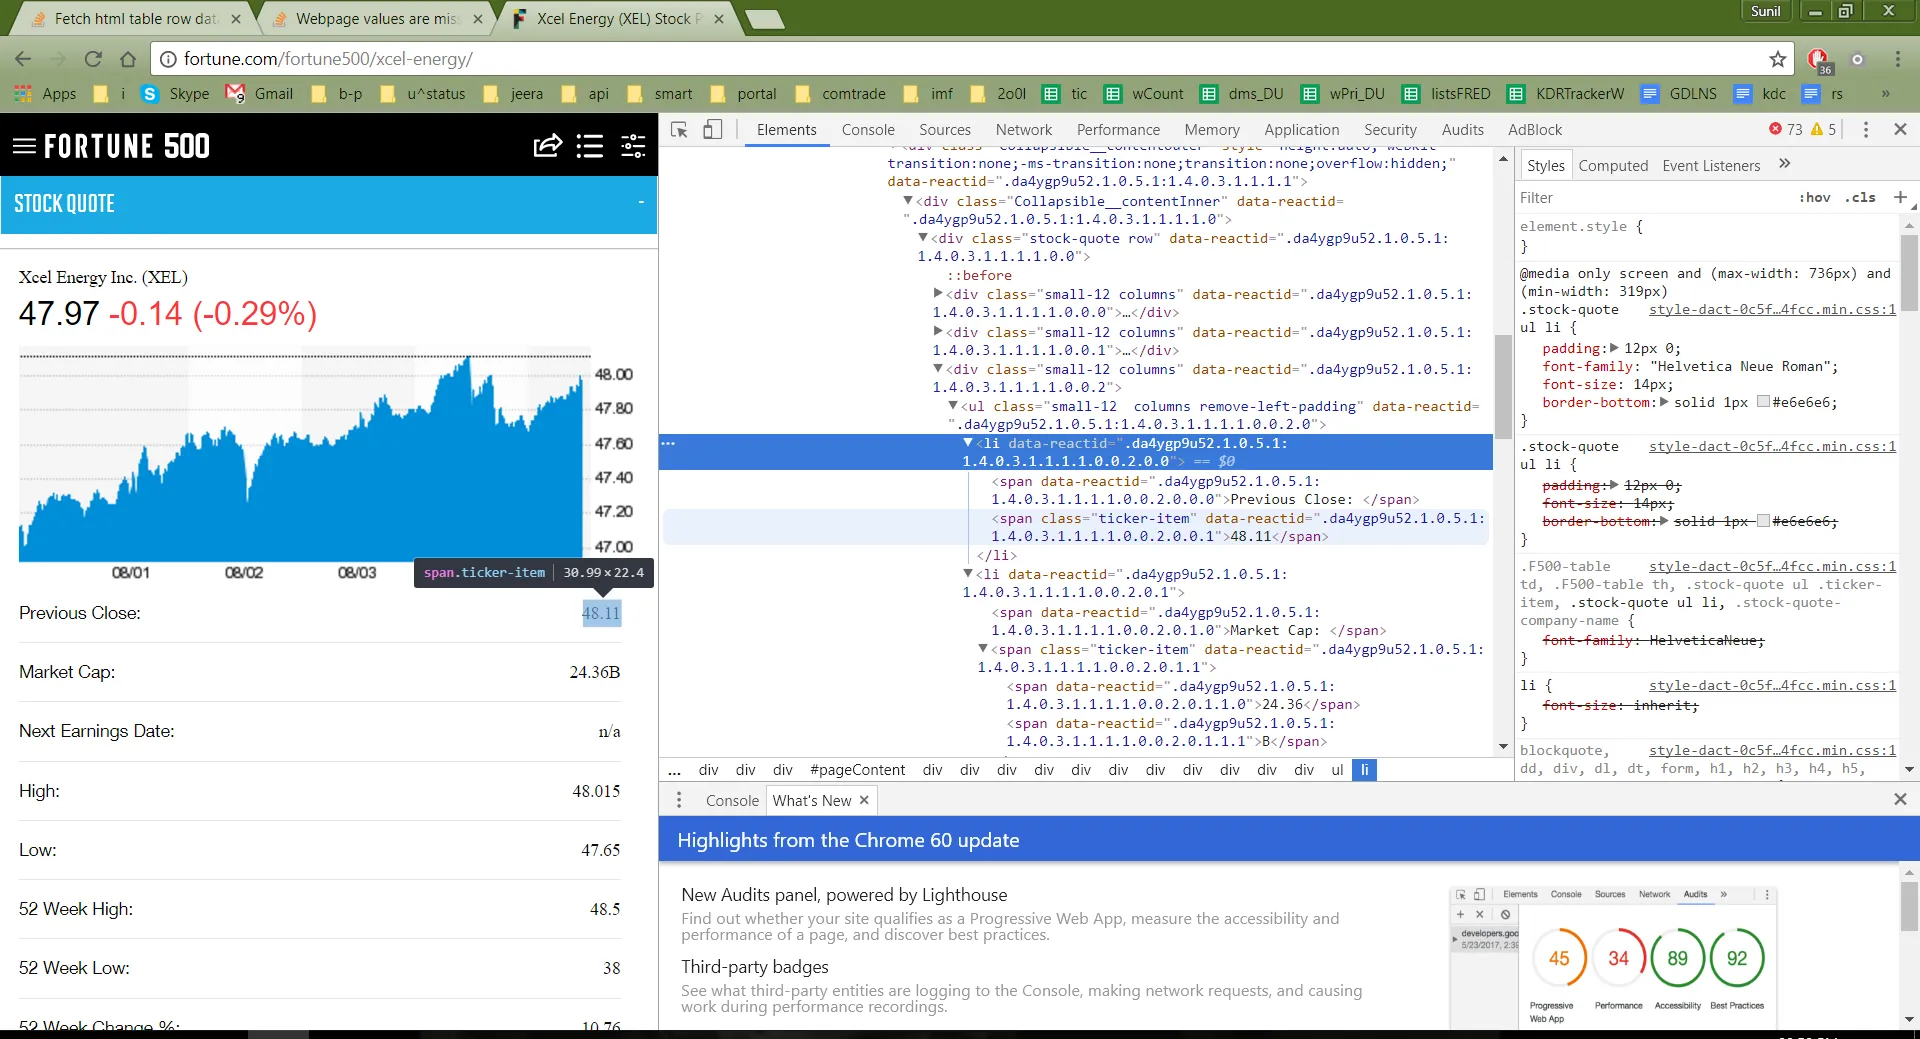Activate the DevTools inspect element picker

(679, 130)
